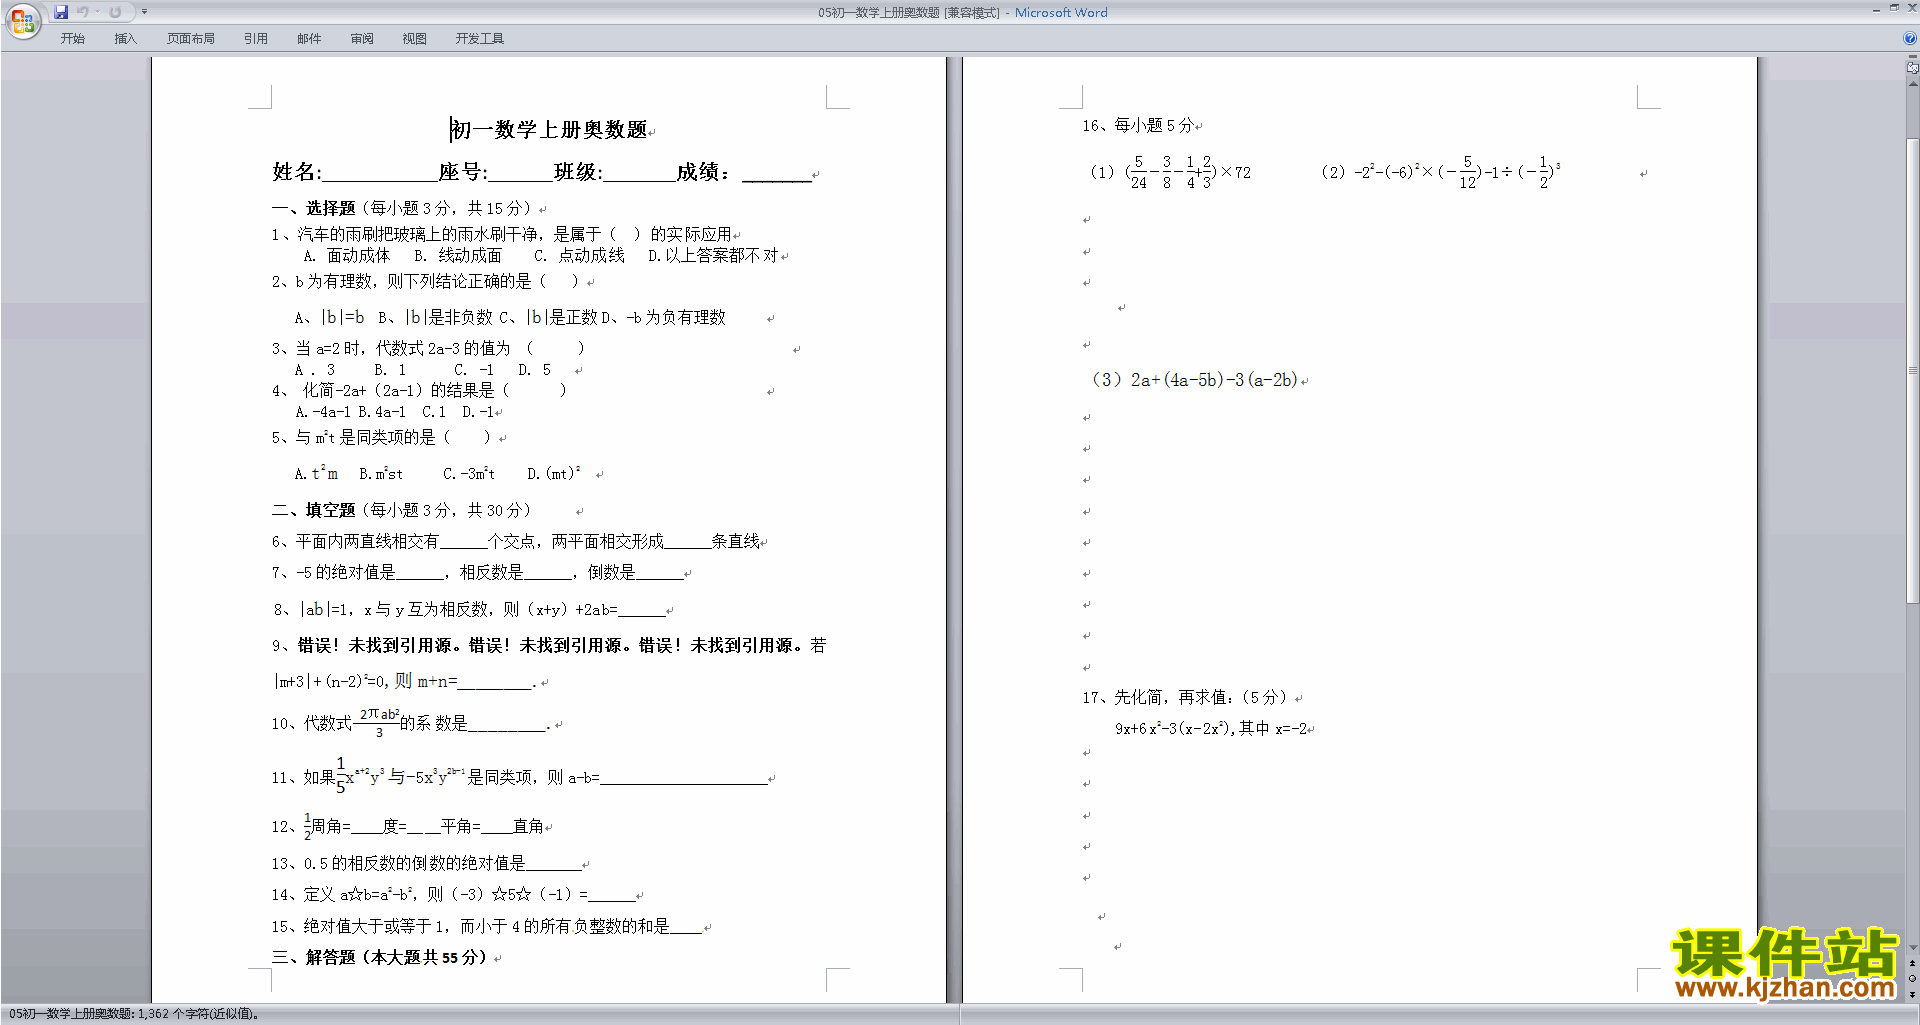1920x1025 pixels.
Task: Click question 16 text 每小题5分
Action: click(x=1154, y=126)
